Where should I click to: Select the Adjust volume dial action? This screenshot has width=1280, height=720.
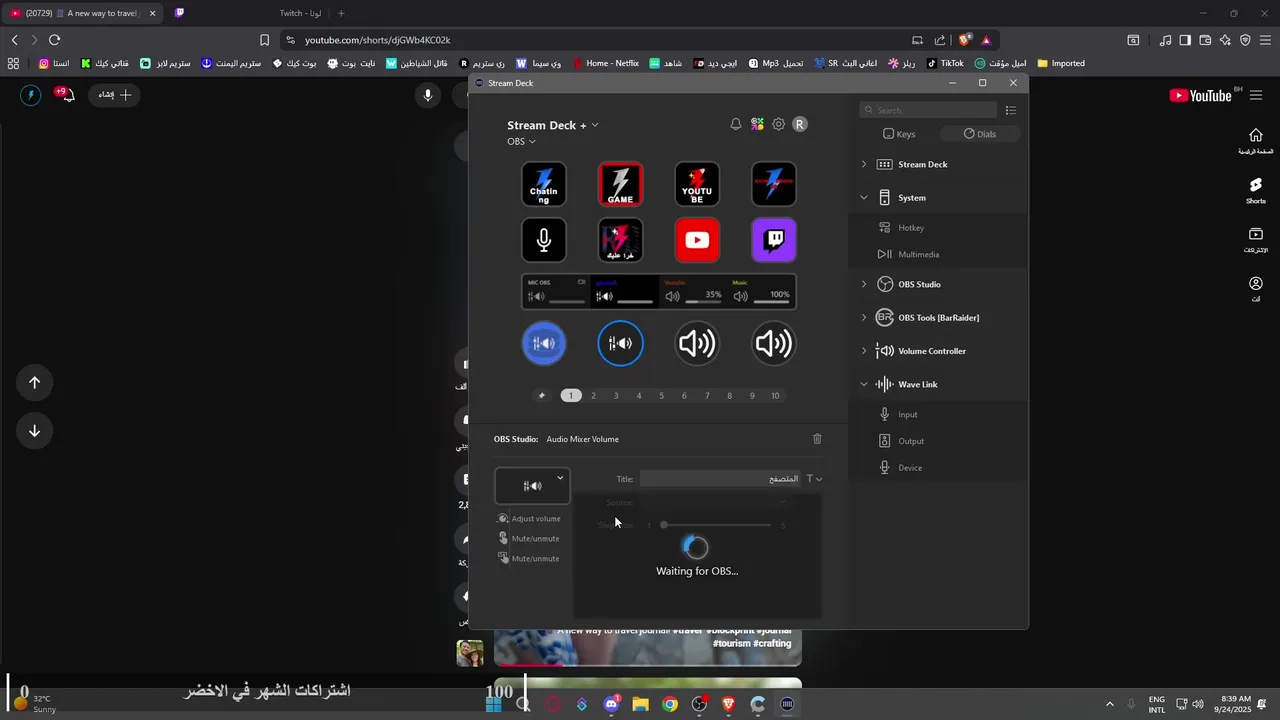[x=529, y=518]
